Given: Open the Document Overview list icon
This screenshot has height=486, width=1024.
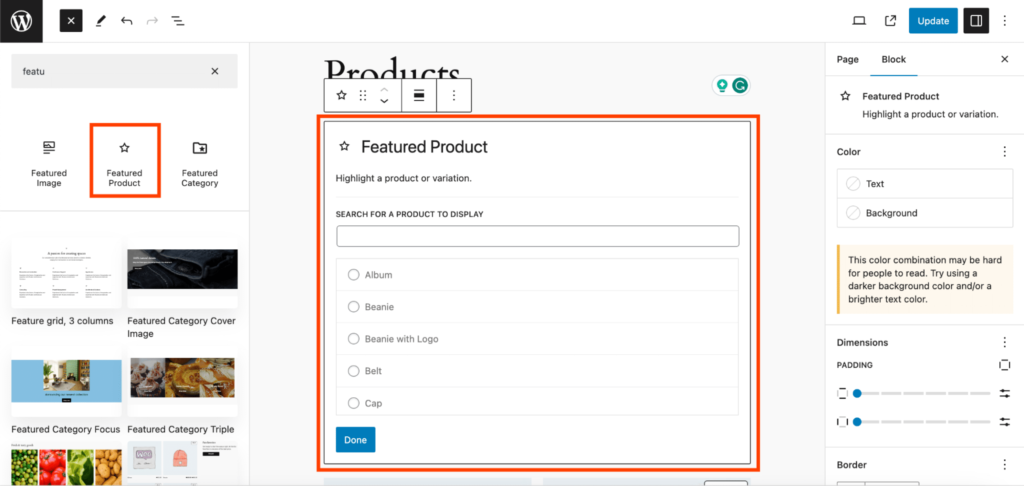Looking at the screenshot, I should click(177, 21).
